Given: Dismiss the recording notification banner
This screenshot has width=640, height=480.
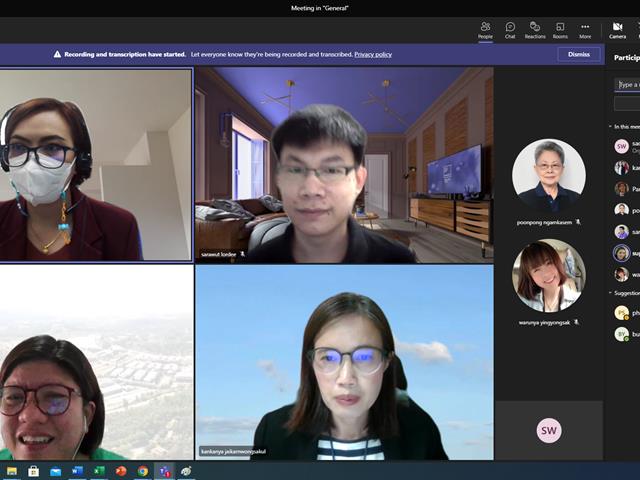Looking at the screenshot, I should (x=579, y=54).
